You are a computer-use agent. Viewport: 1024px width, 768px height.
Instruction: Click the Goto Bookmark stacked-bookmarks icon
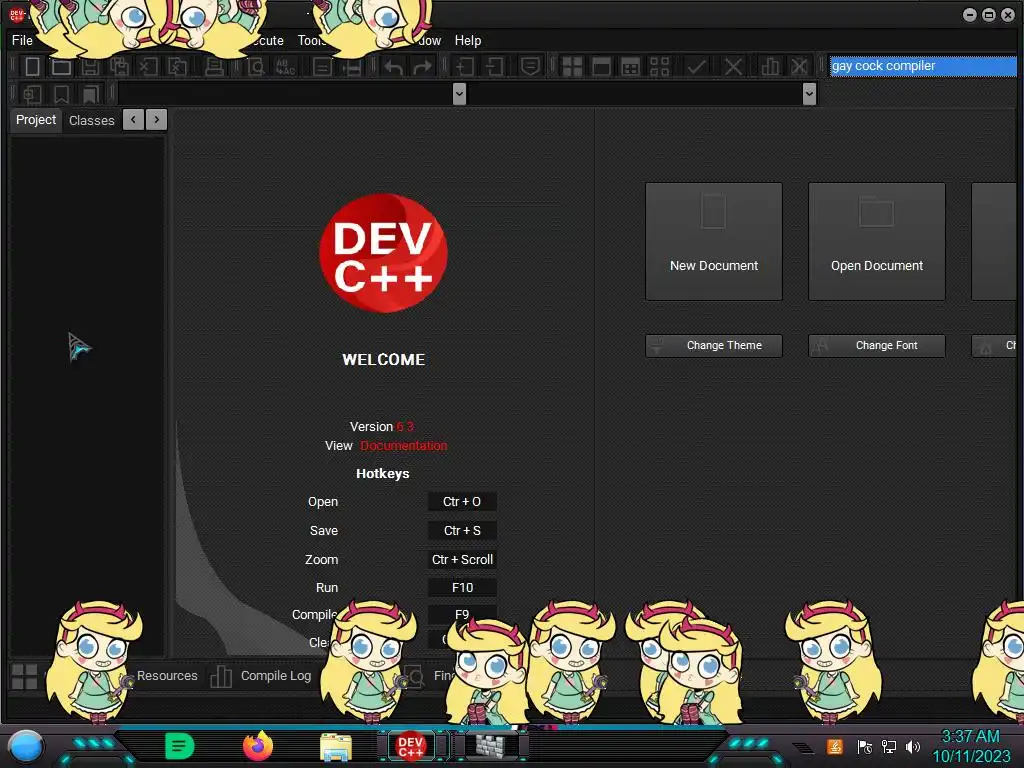(90, 95)
